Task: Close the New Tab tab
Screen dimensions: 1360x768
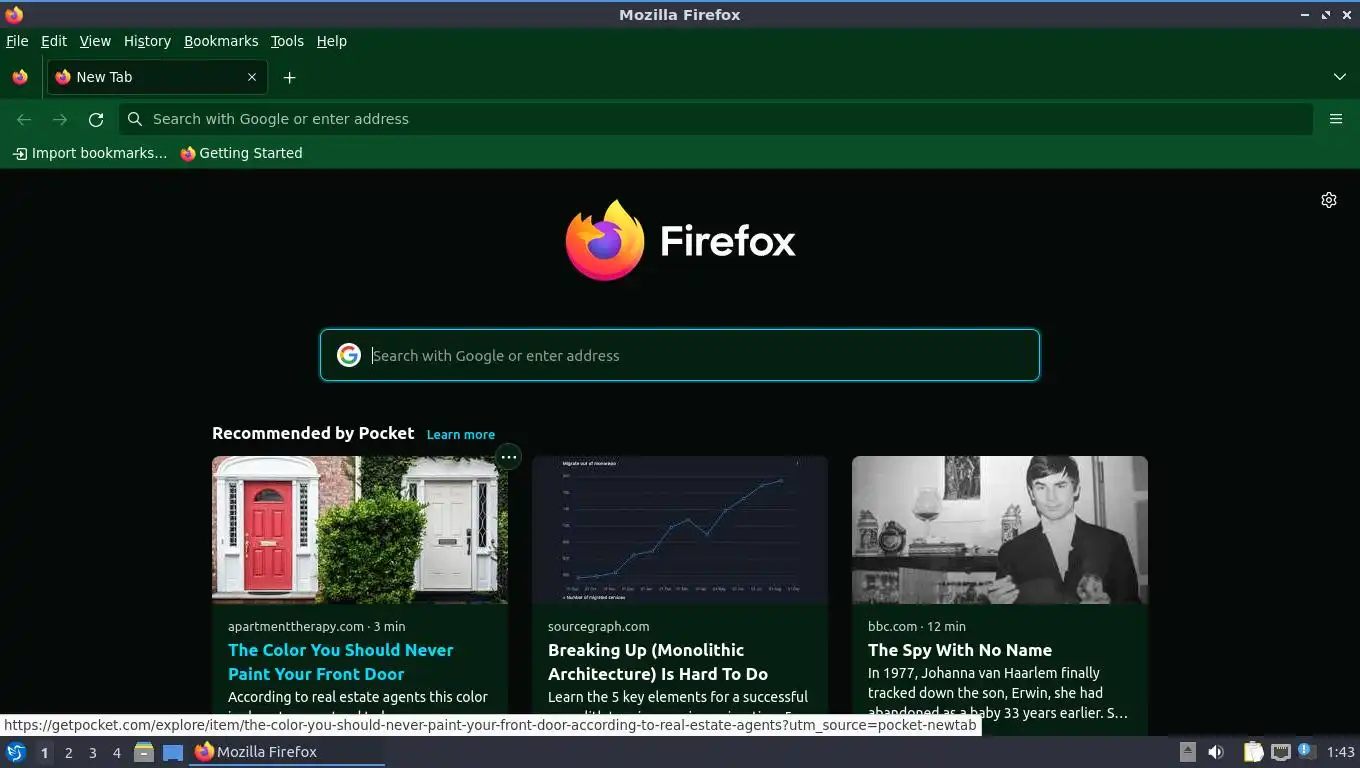Action: click(252, 77)
